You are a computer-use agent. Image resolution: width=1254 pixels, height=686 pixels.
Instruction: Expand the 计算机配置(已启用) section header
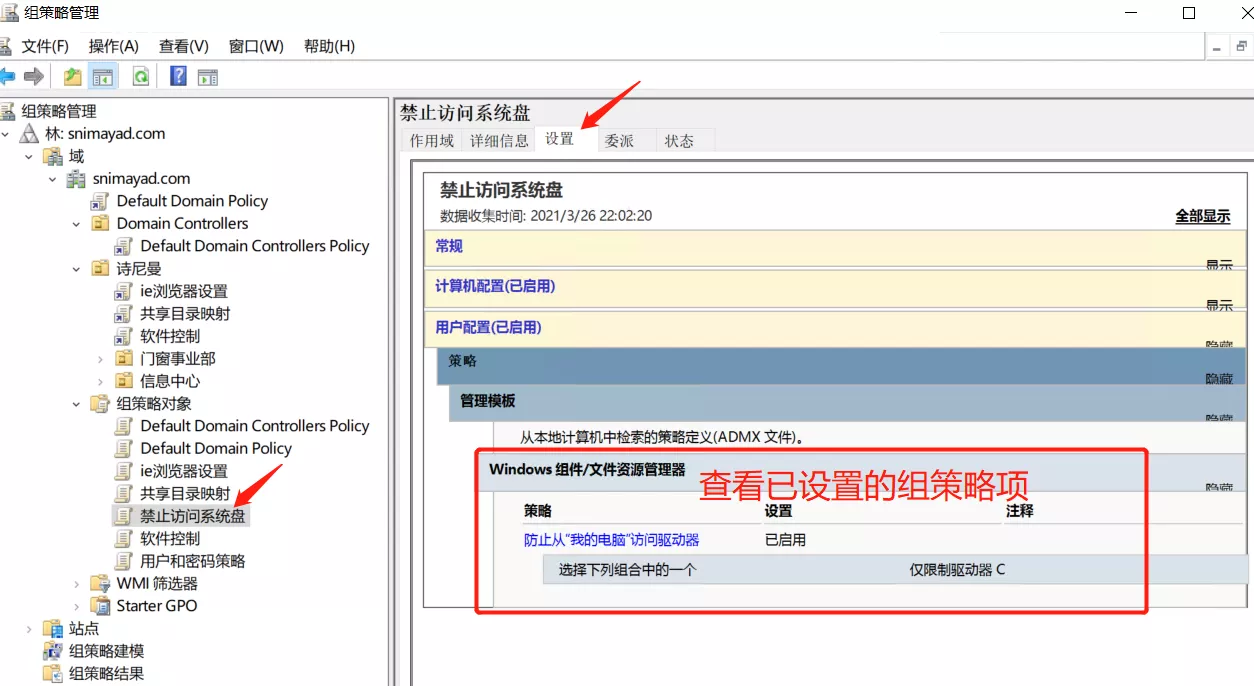(495, 286)
